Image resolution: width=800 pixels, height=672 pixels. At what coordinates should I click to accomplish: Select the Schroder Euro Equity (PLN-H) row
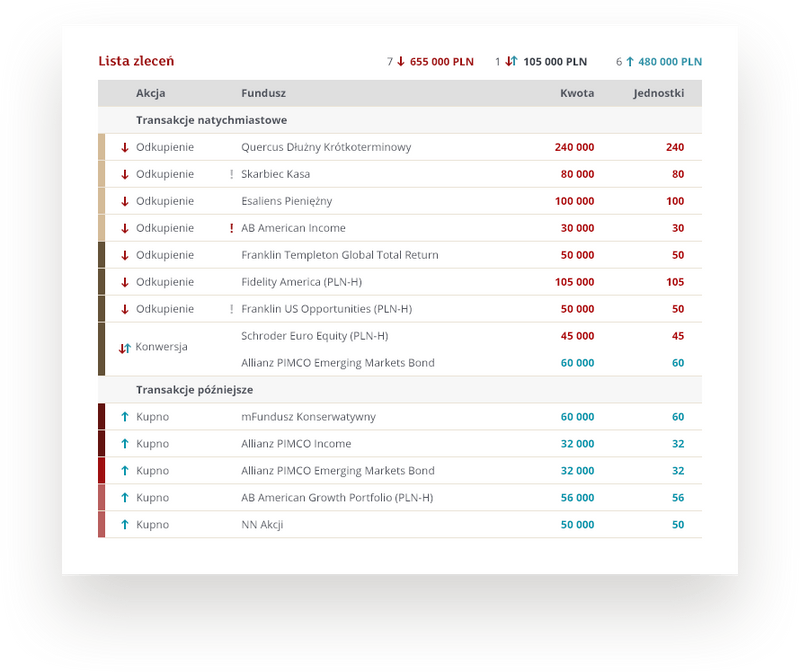click(x=314, y=336)
